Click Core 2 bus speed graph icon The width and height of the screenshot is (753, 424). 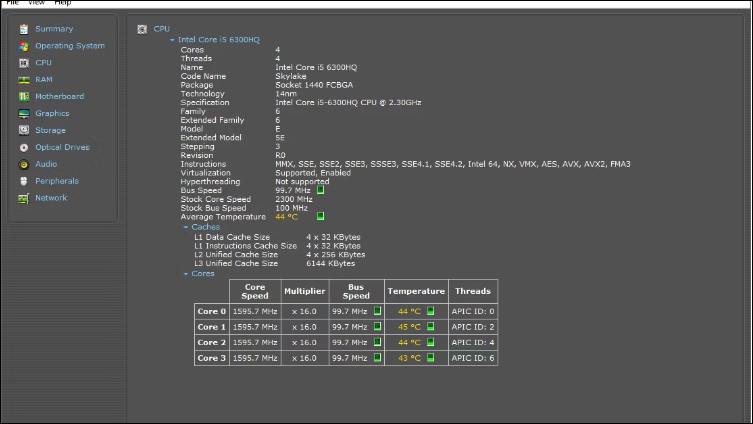tap(377, 342)
